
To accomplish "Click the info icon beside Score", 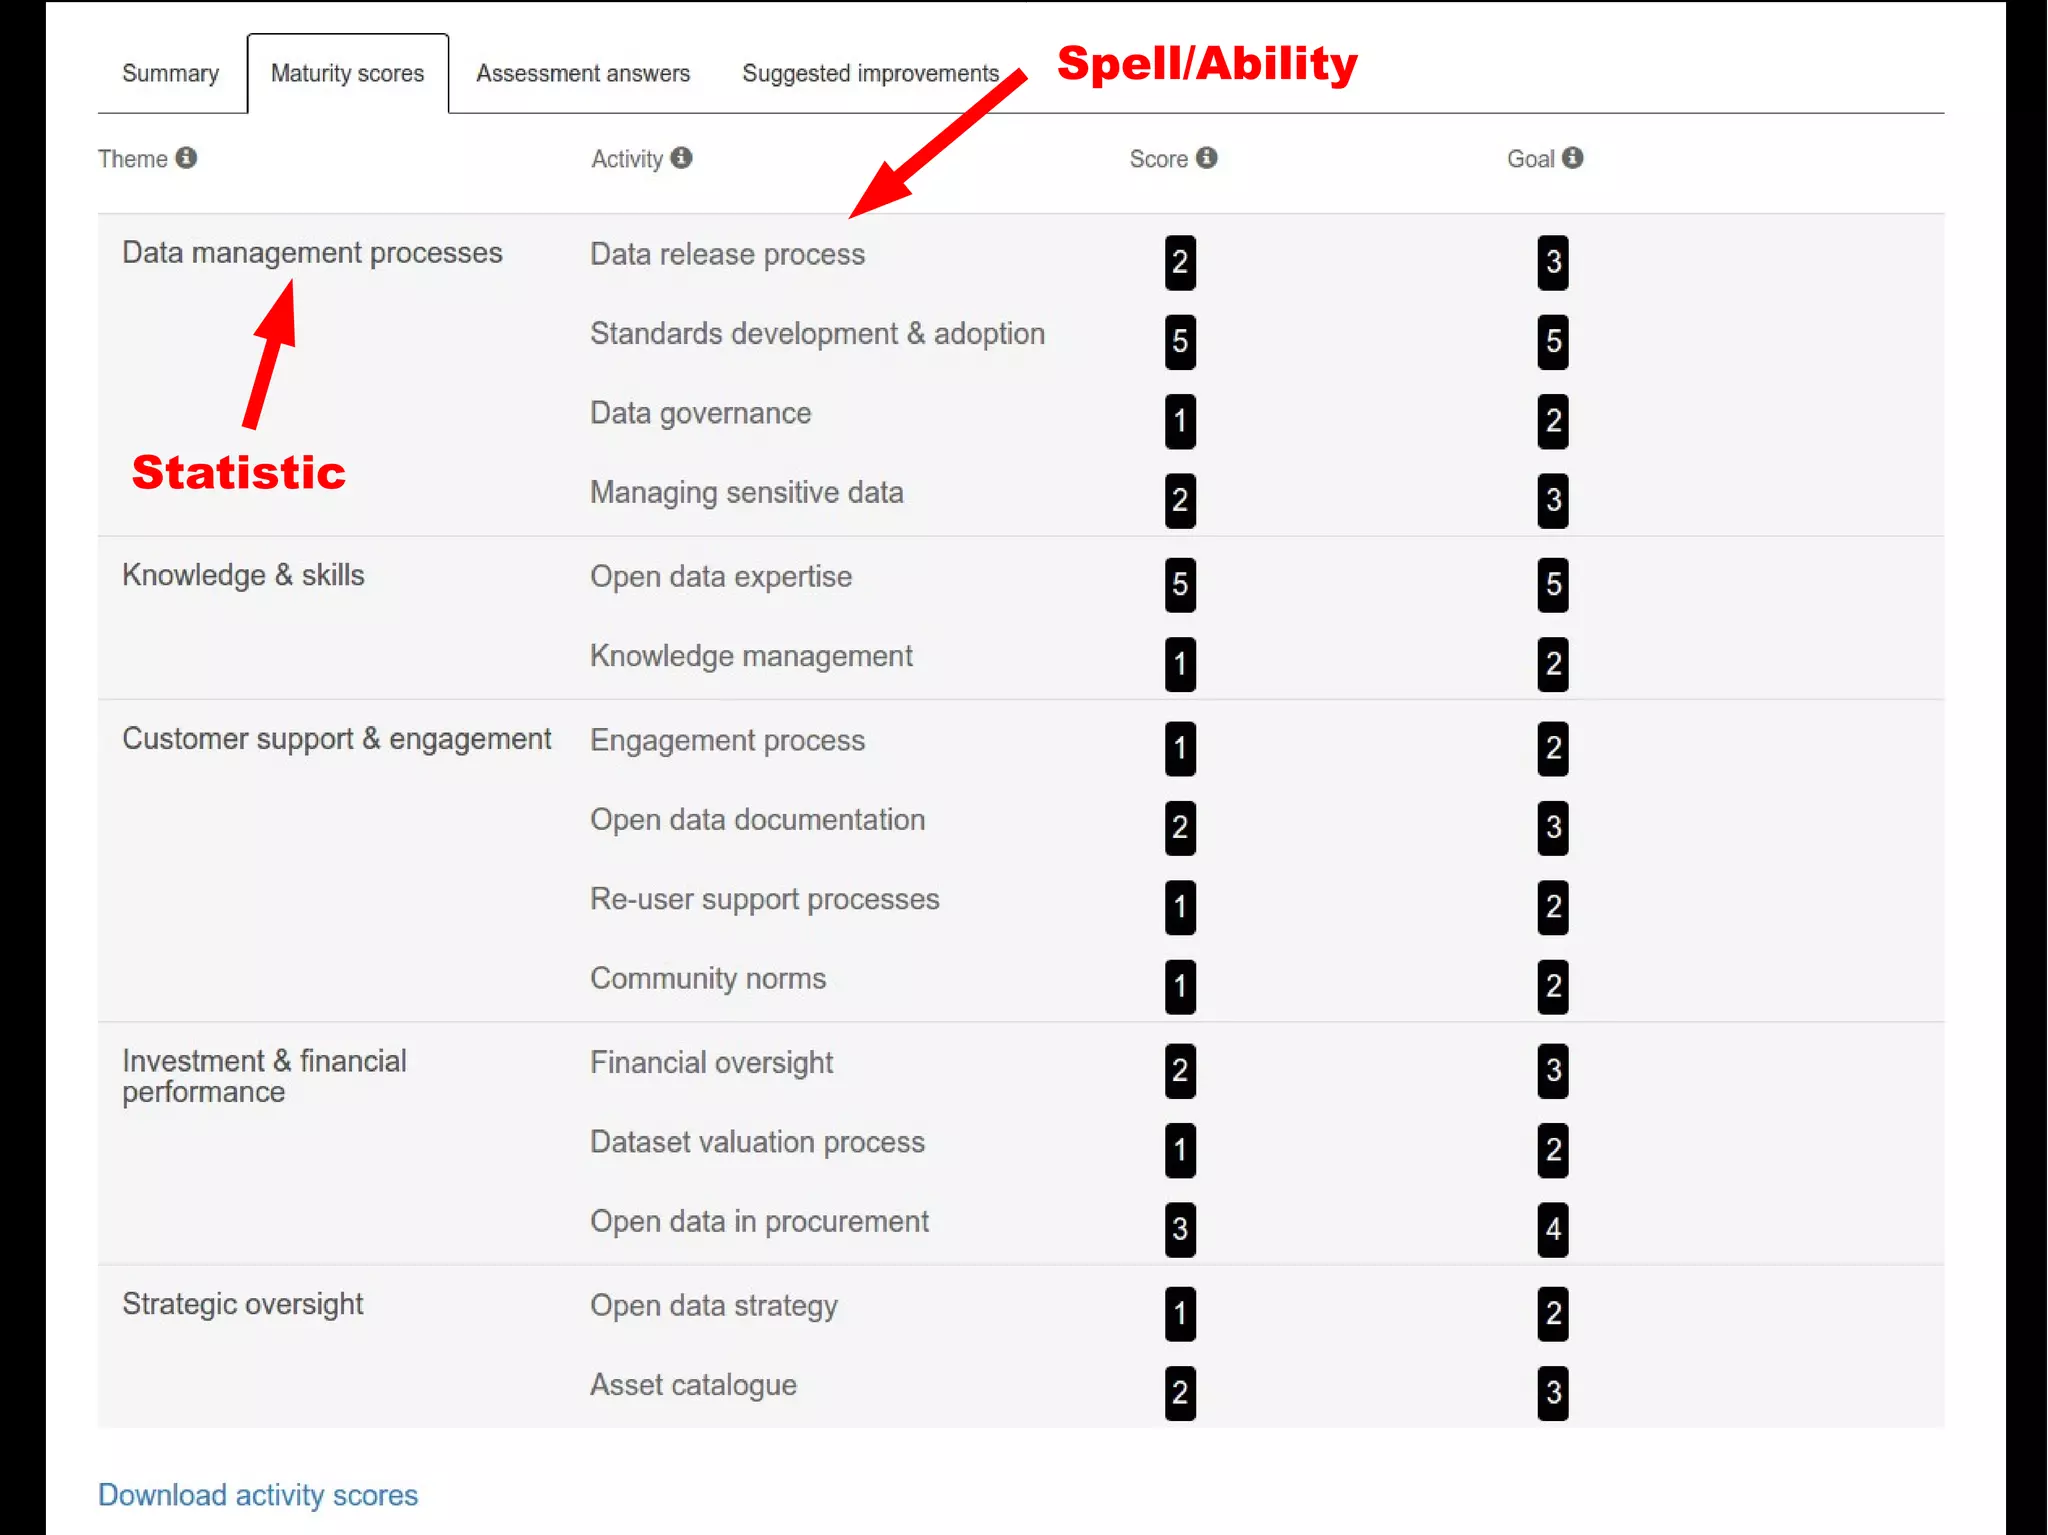I will [1207, 158].
